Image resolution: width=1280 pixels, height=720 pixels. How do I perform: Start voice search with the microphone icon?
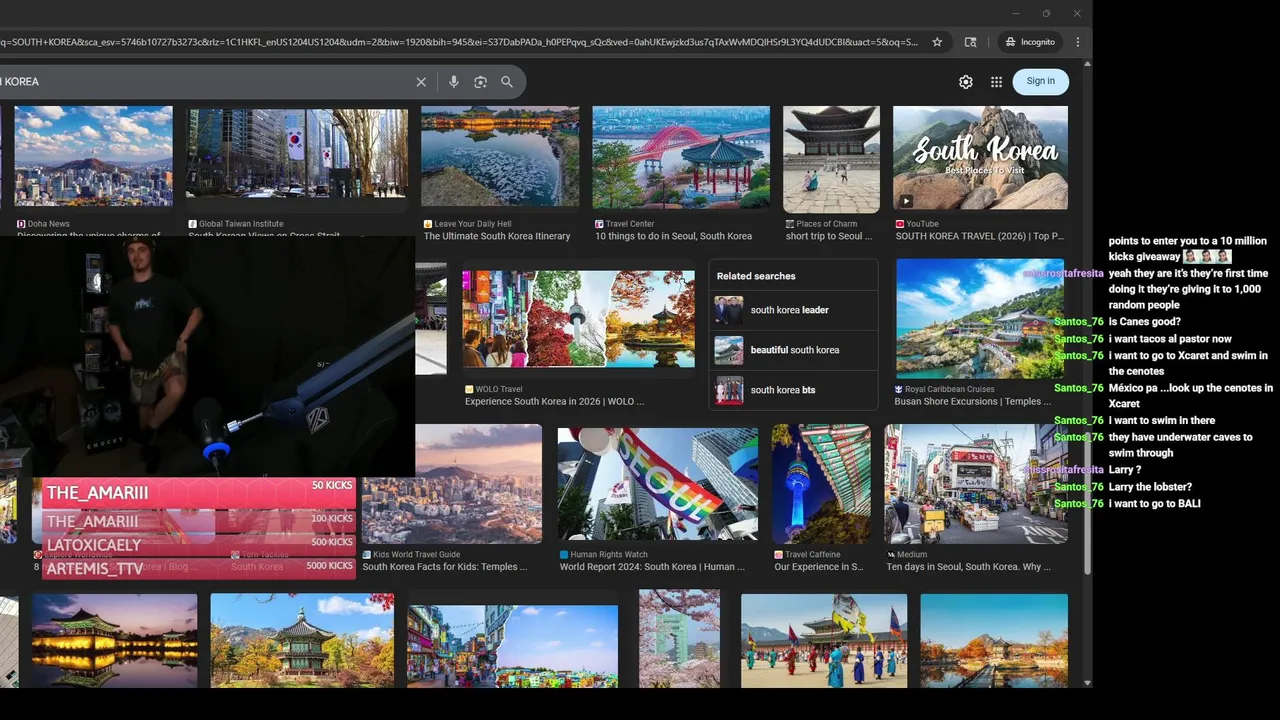click(x=454, y=82)
